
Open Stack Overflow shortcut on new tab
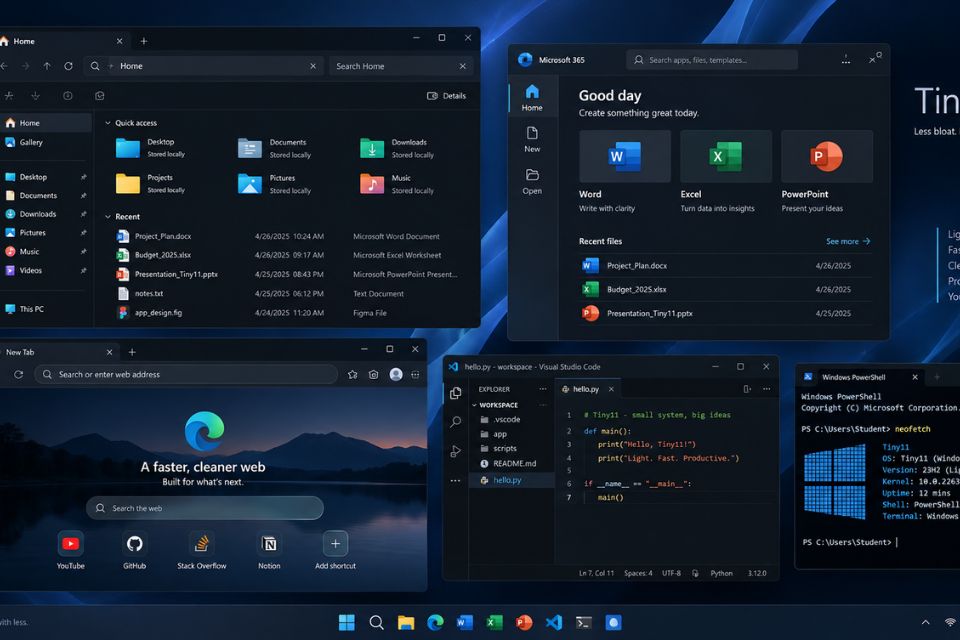201,543
